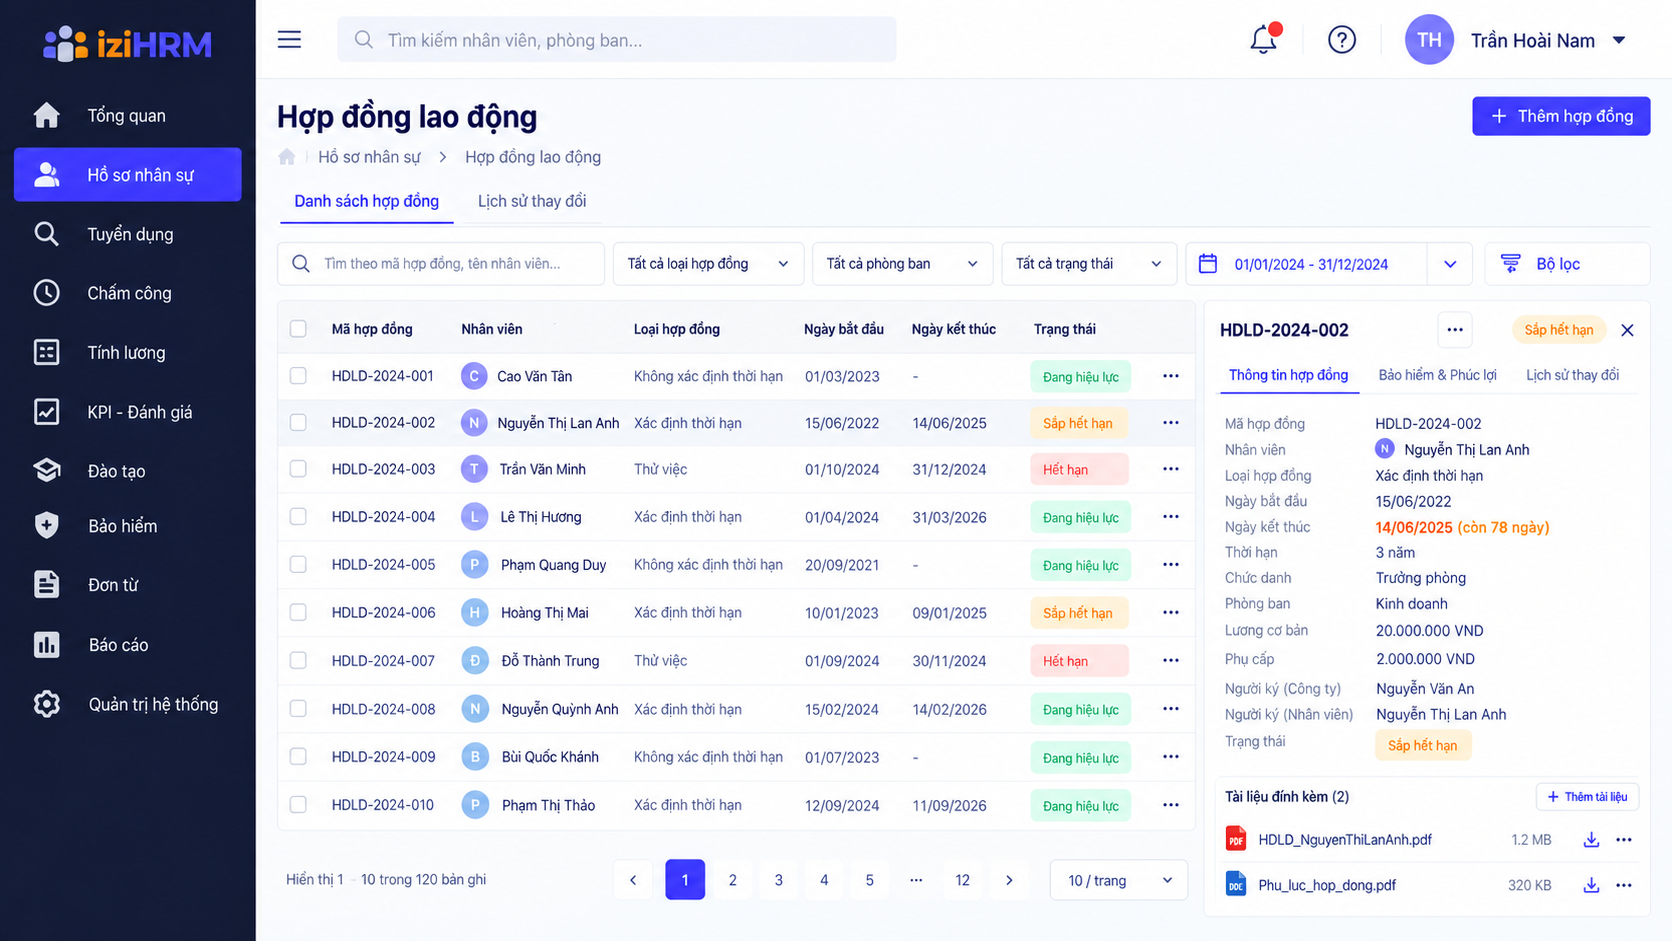Image resolution: width=1672 pixels, height=941 pixels.
Task: Focus the top employee search bar
Action: tap(616, 40)
